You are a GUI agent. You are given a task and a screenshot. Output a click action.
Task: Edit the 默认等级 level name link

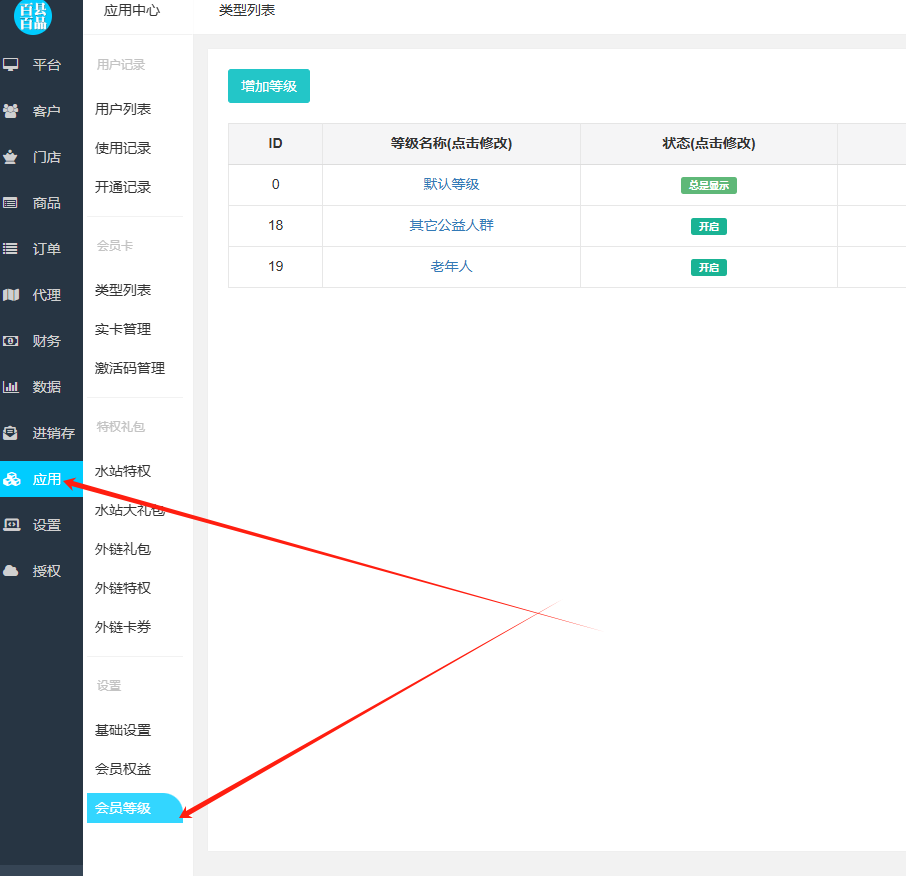(x=451, y=185)
